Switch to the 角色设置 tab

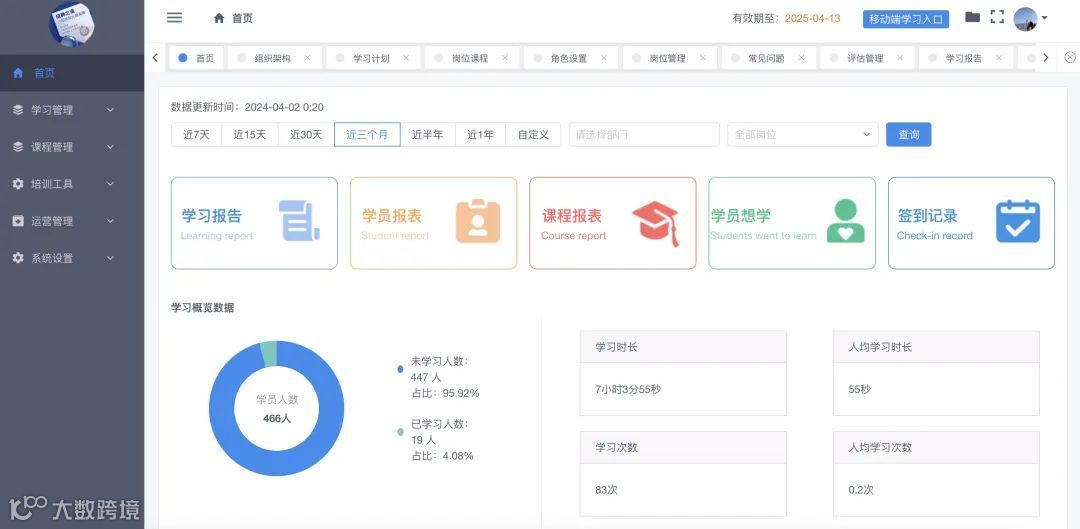point(569,59)
